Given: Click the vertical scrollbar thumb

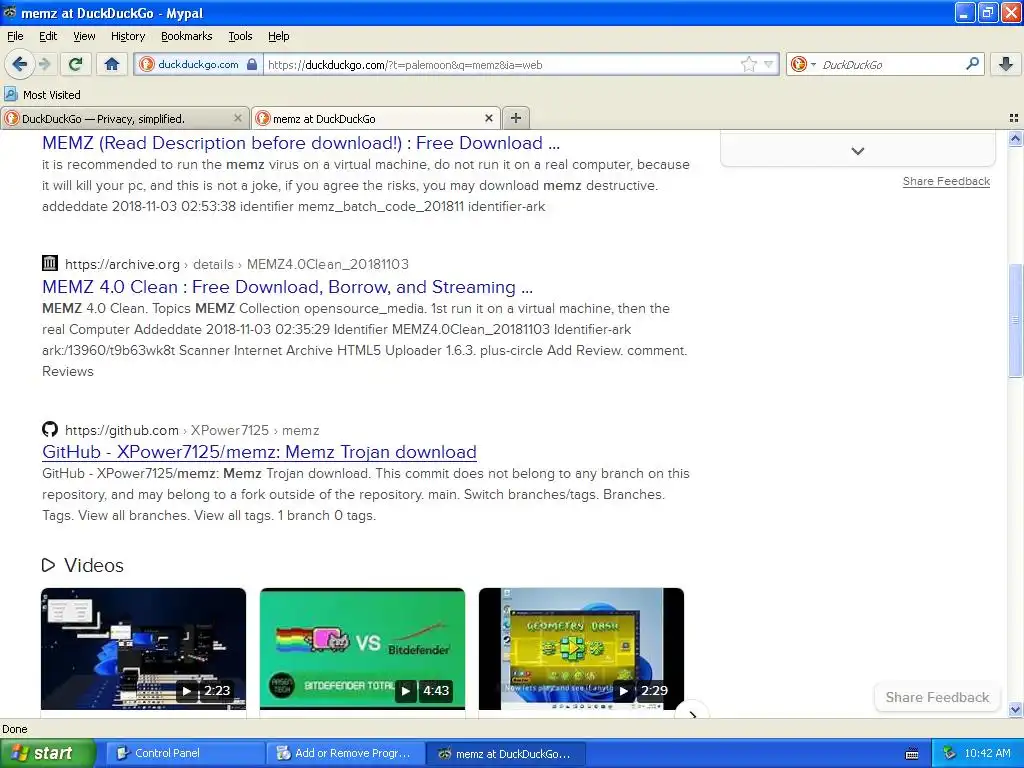Looking at the screenshot, I should tap(1015, 320).
